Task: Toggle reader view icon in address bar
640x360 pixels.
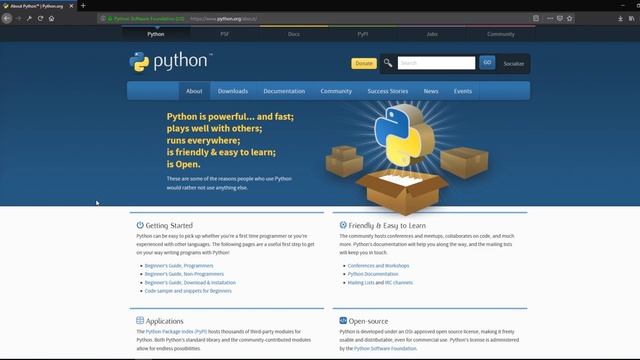Action: pos(536,18)
